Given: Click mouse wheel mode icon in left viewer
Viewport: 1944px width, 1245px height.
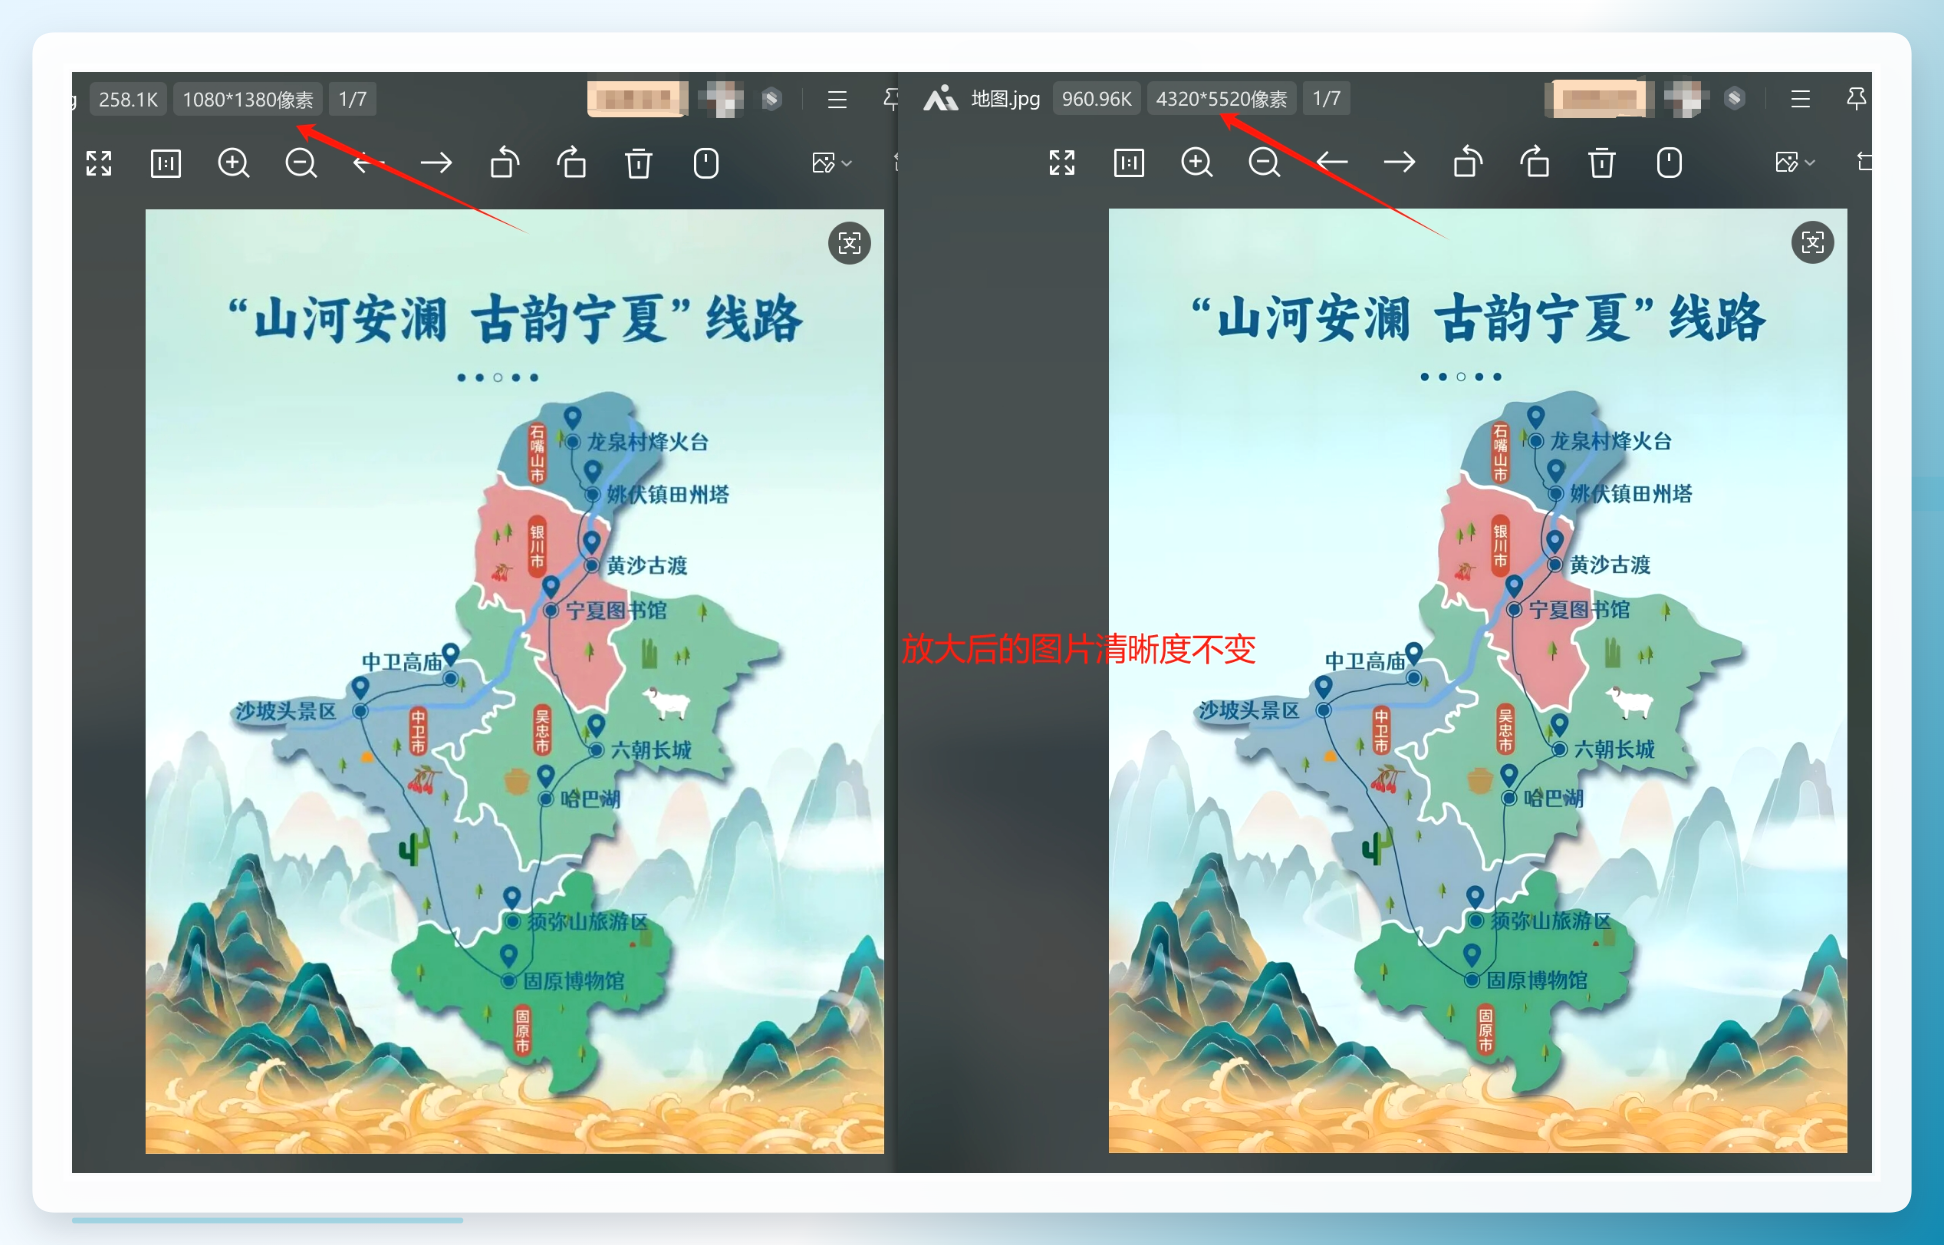Looking at the screenshot, I should [706, 163].
